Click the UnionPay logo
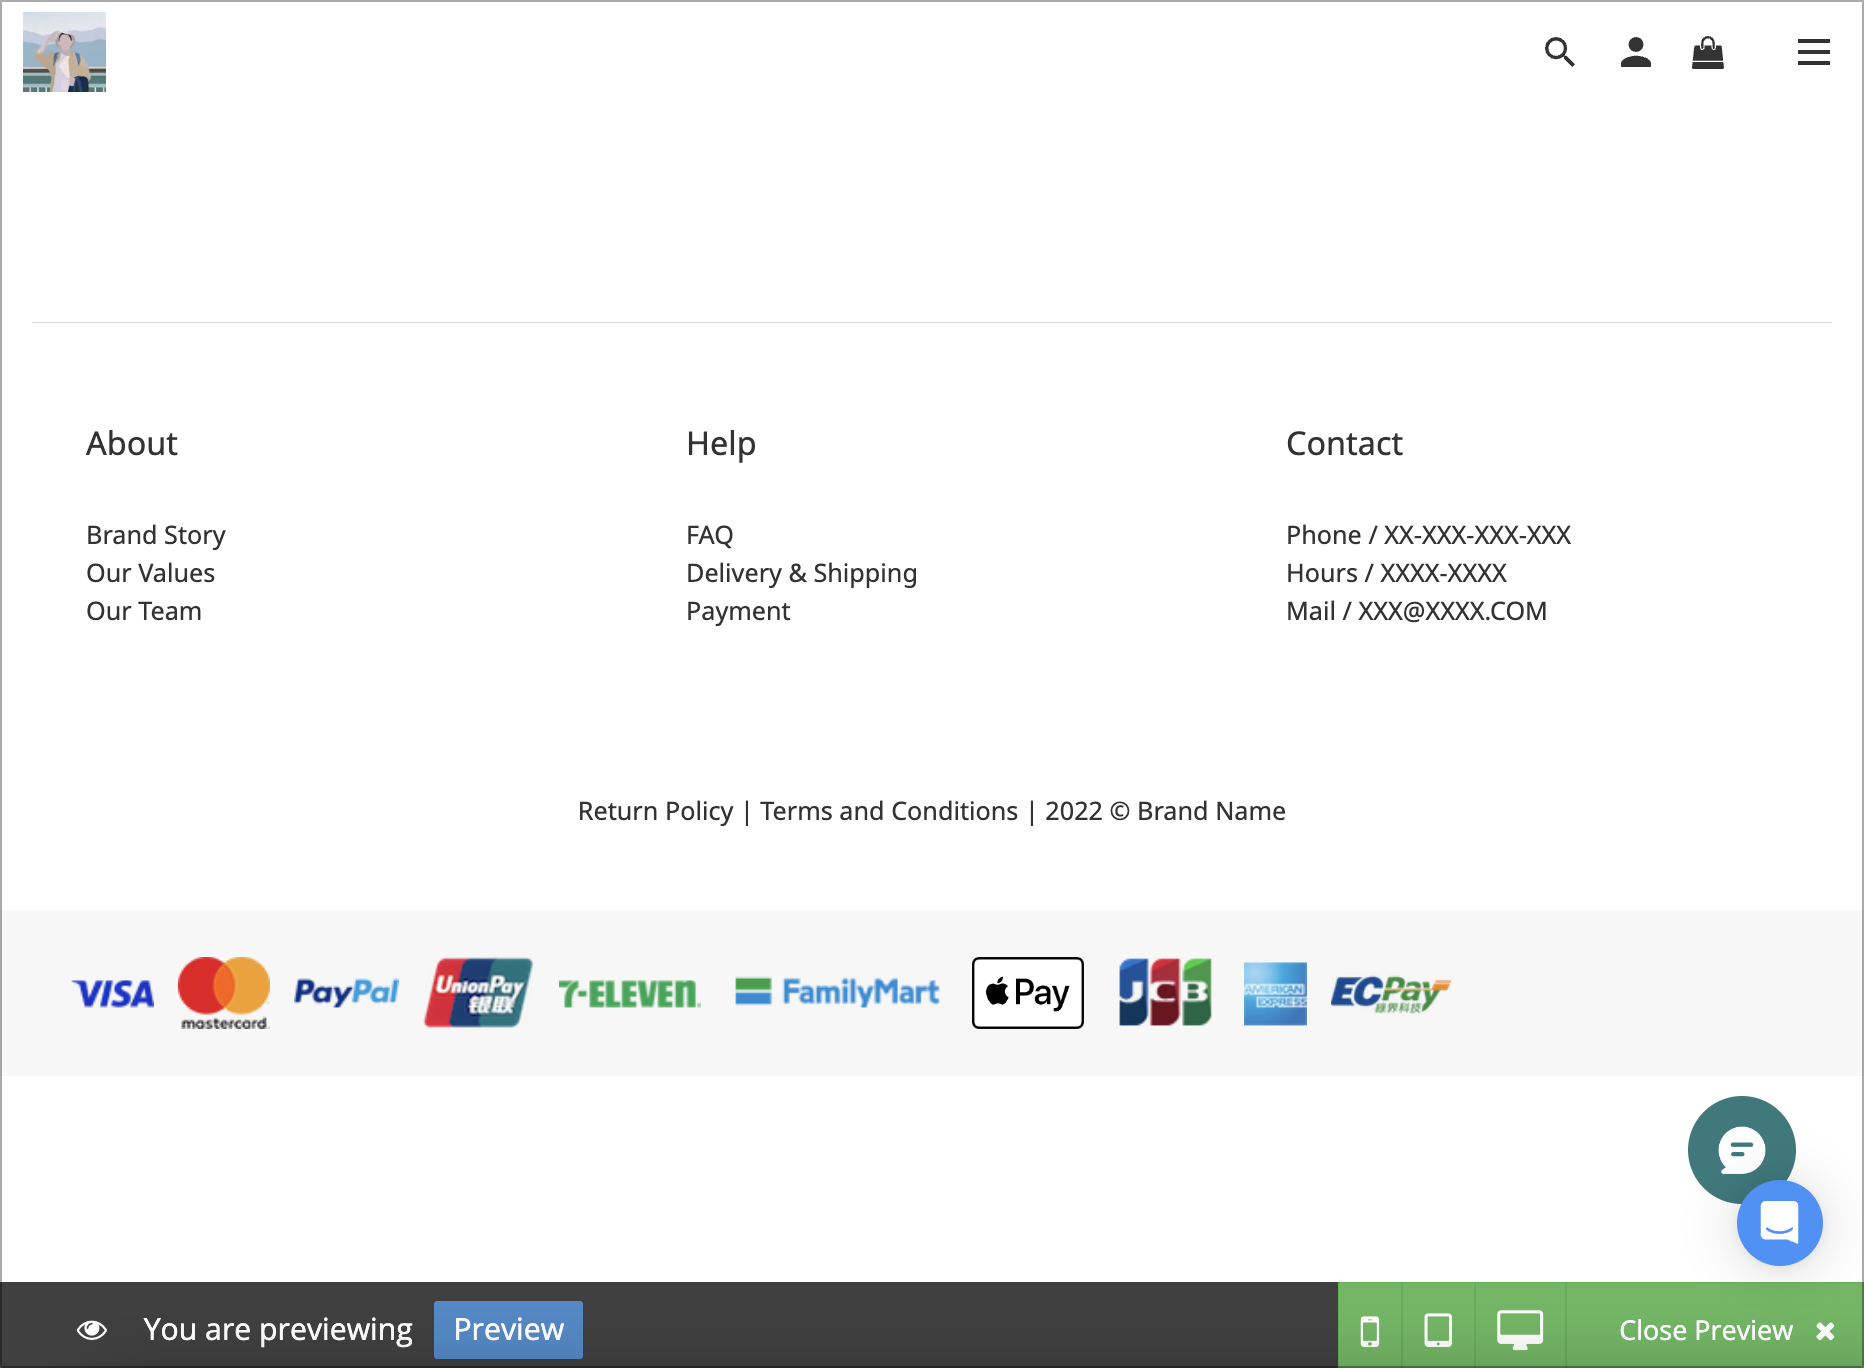 [x=478, y=993]
